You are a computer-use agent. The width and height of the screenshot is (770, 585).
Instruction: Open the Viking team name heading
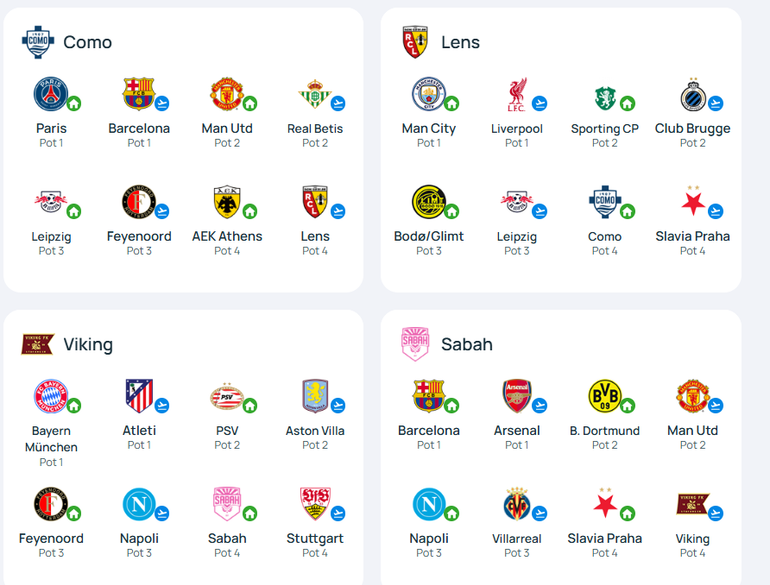click(88, 344)
